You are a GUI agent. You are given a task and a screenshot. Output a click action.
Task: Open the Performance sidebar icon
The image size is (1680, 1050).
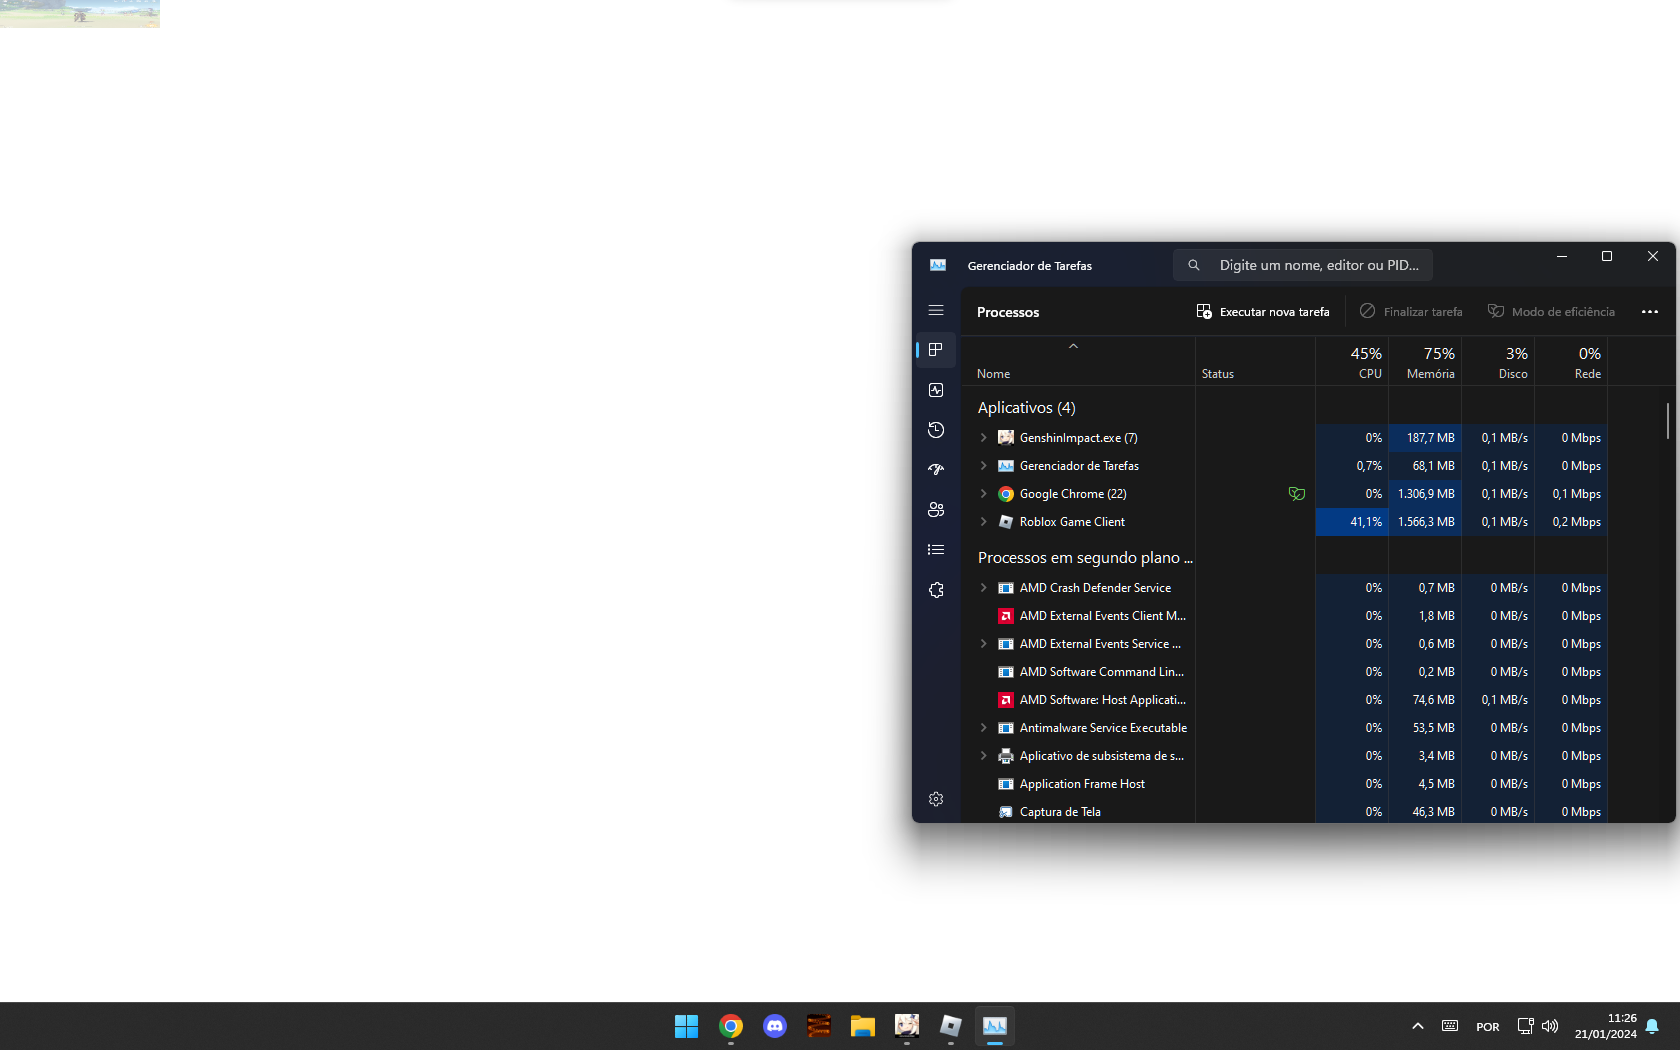point(936,390)
